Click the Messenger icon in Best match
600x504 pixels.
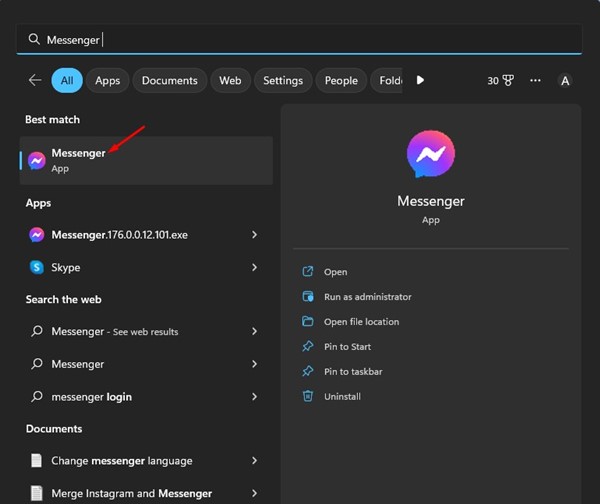coord(37,161)
